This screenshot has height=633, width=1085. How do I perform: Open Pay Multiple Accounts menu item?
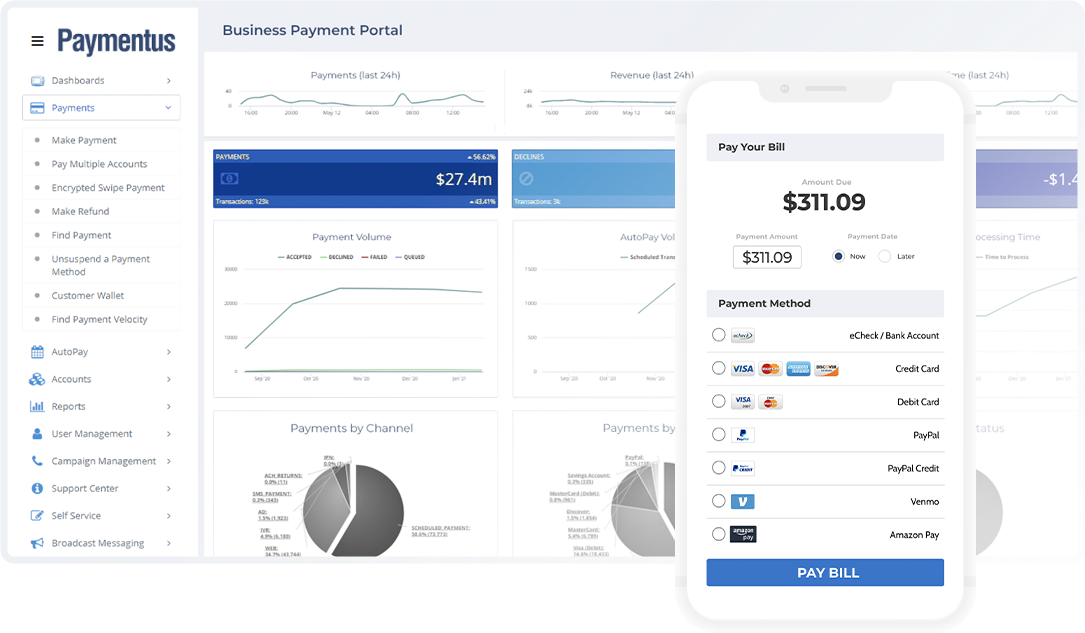(99, 164)
